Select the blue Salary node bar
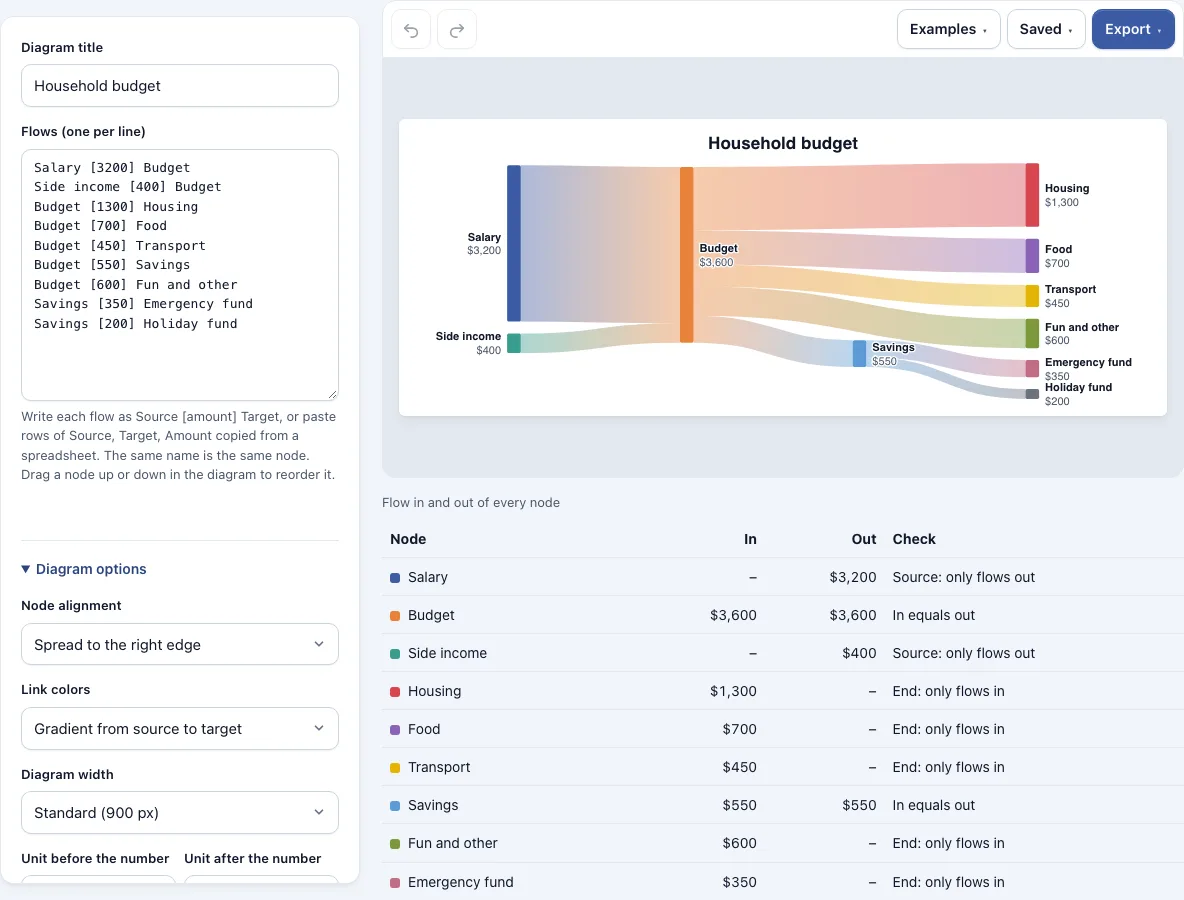 click(513, 243)
